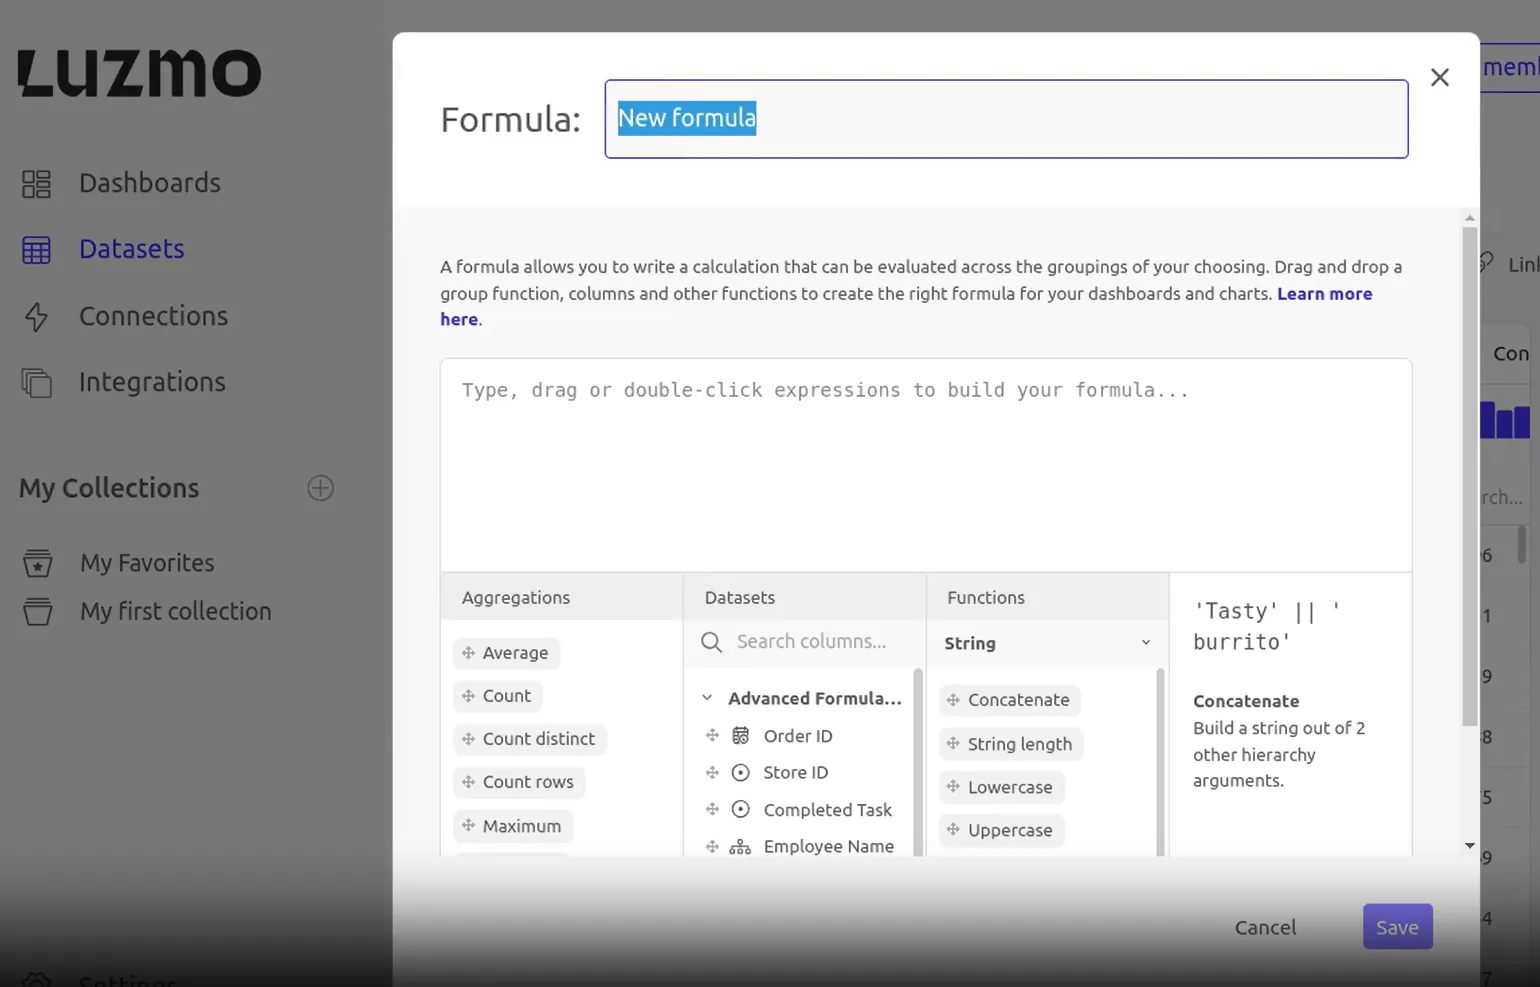This screenshot has width=1540, height=987.
Task: Click the Employee Name hierarchy type icon
Action: click(740, 847)
